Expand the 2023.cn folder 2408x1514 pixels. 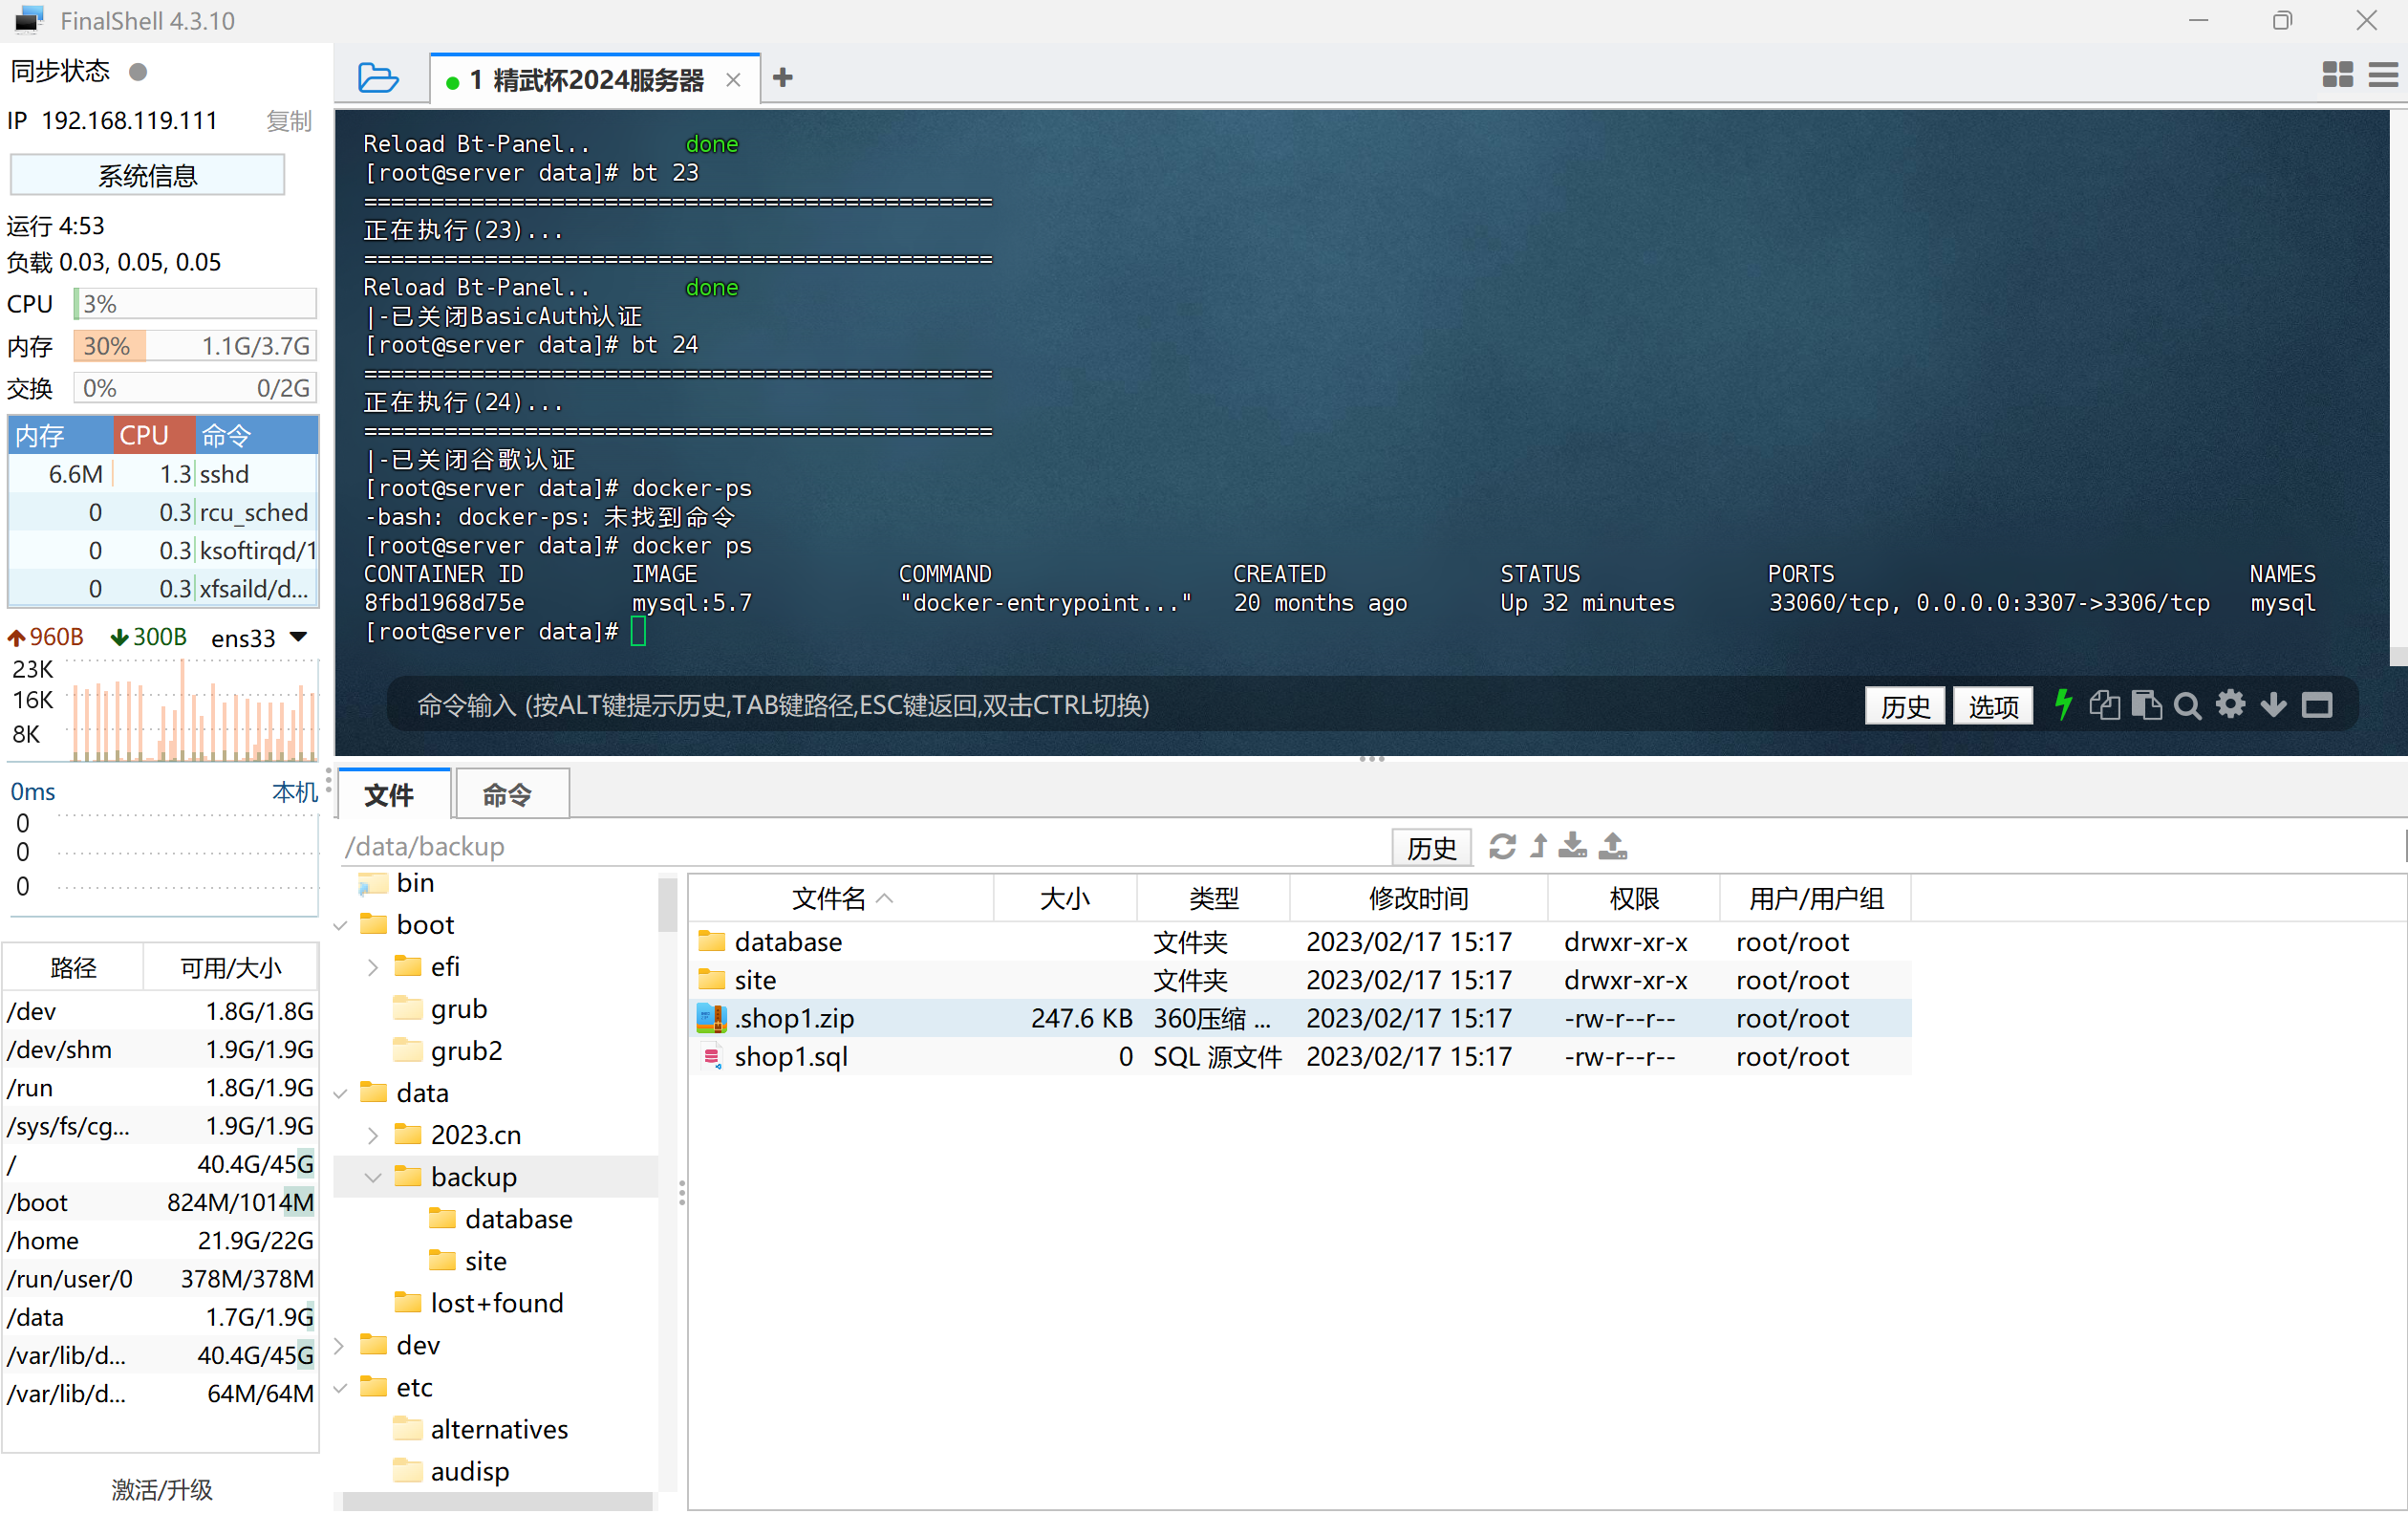point(373,1135)
